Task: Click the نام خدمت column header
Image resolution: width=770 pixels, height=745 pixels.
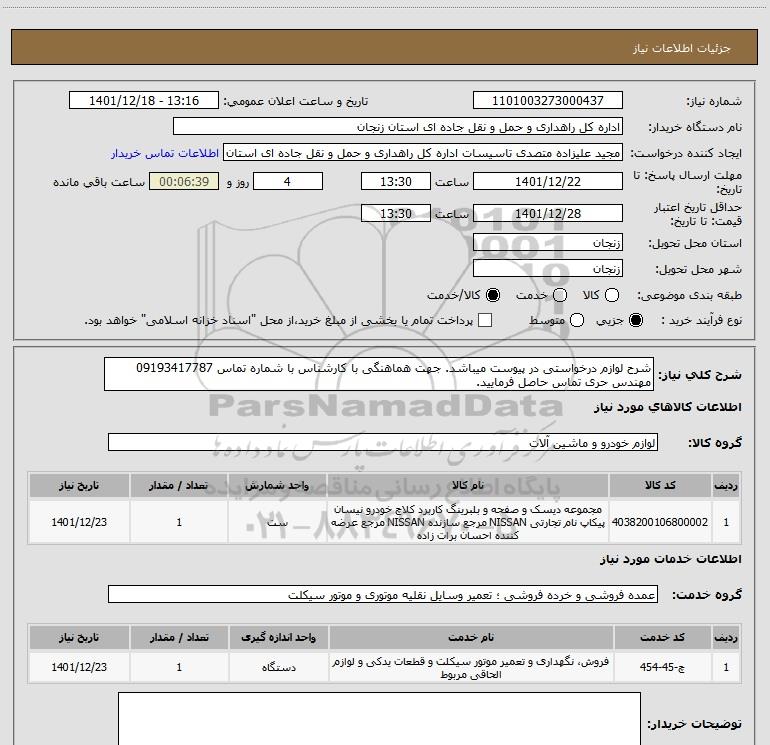Action: click(470, 637)
